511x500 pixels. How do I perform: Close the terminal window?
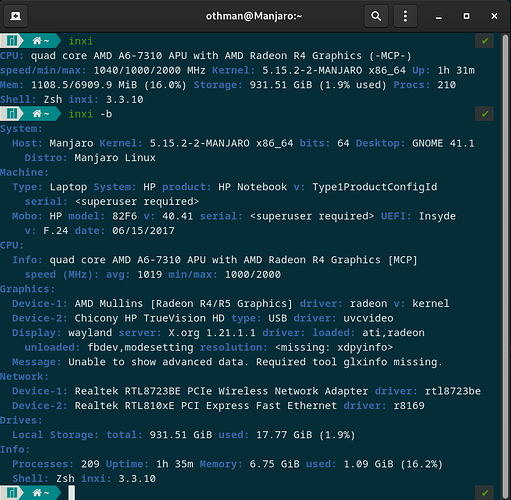[x=494, y=16]
